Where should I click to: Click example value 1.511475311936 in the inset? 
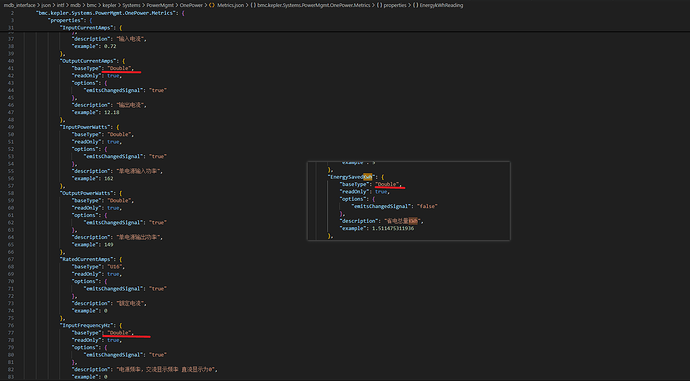(393, 228)
